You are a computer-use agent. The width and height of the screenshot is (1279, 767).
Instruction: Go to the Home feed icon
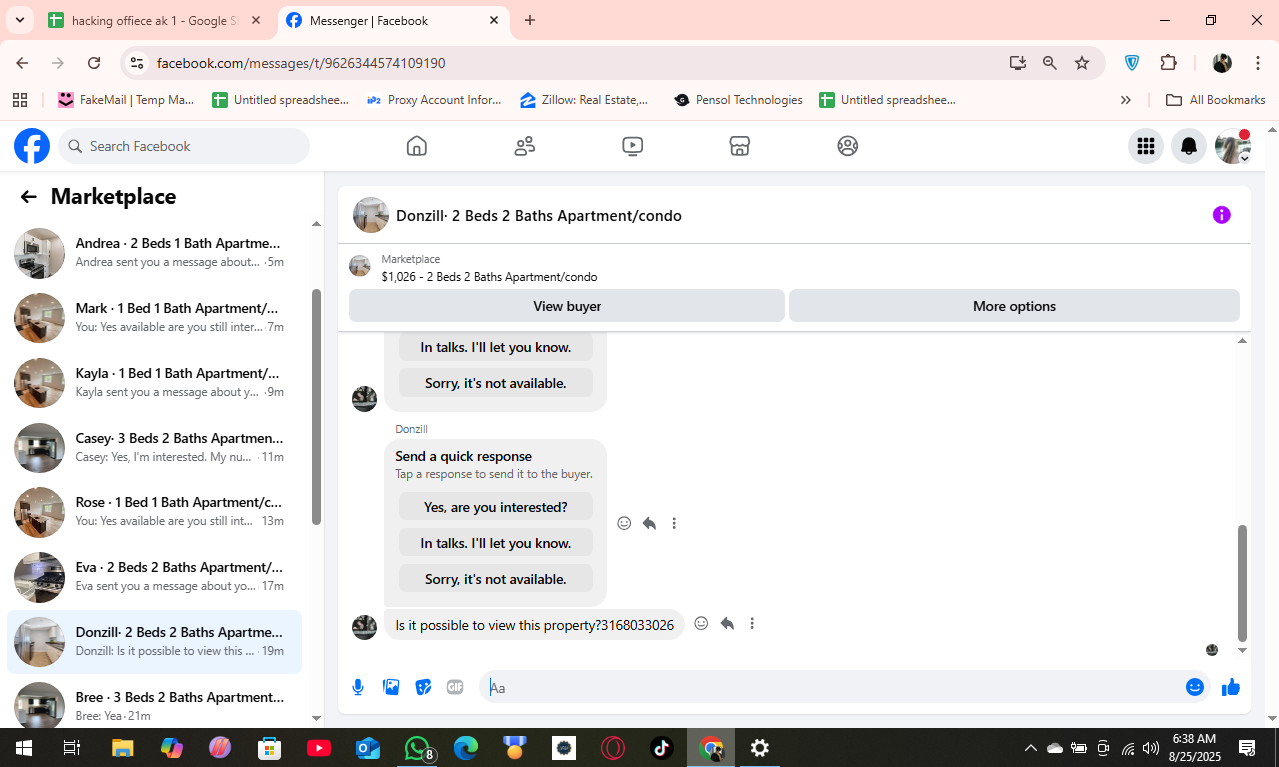click(x=417, y=146)
